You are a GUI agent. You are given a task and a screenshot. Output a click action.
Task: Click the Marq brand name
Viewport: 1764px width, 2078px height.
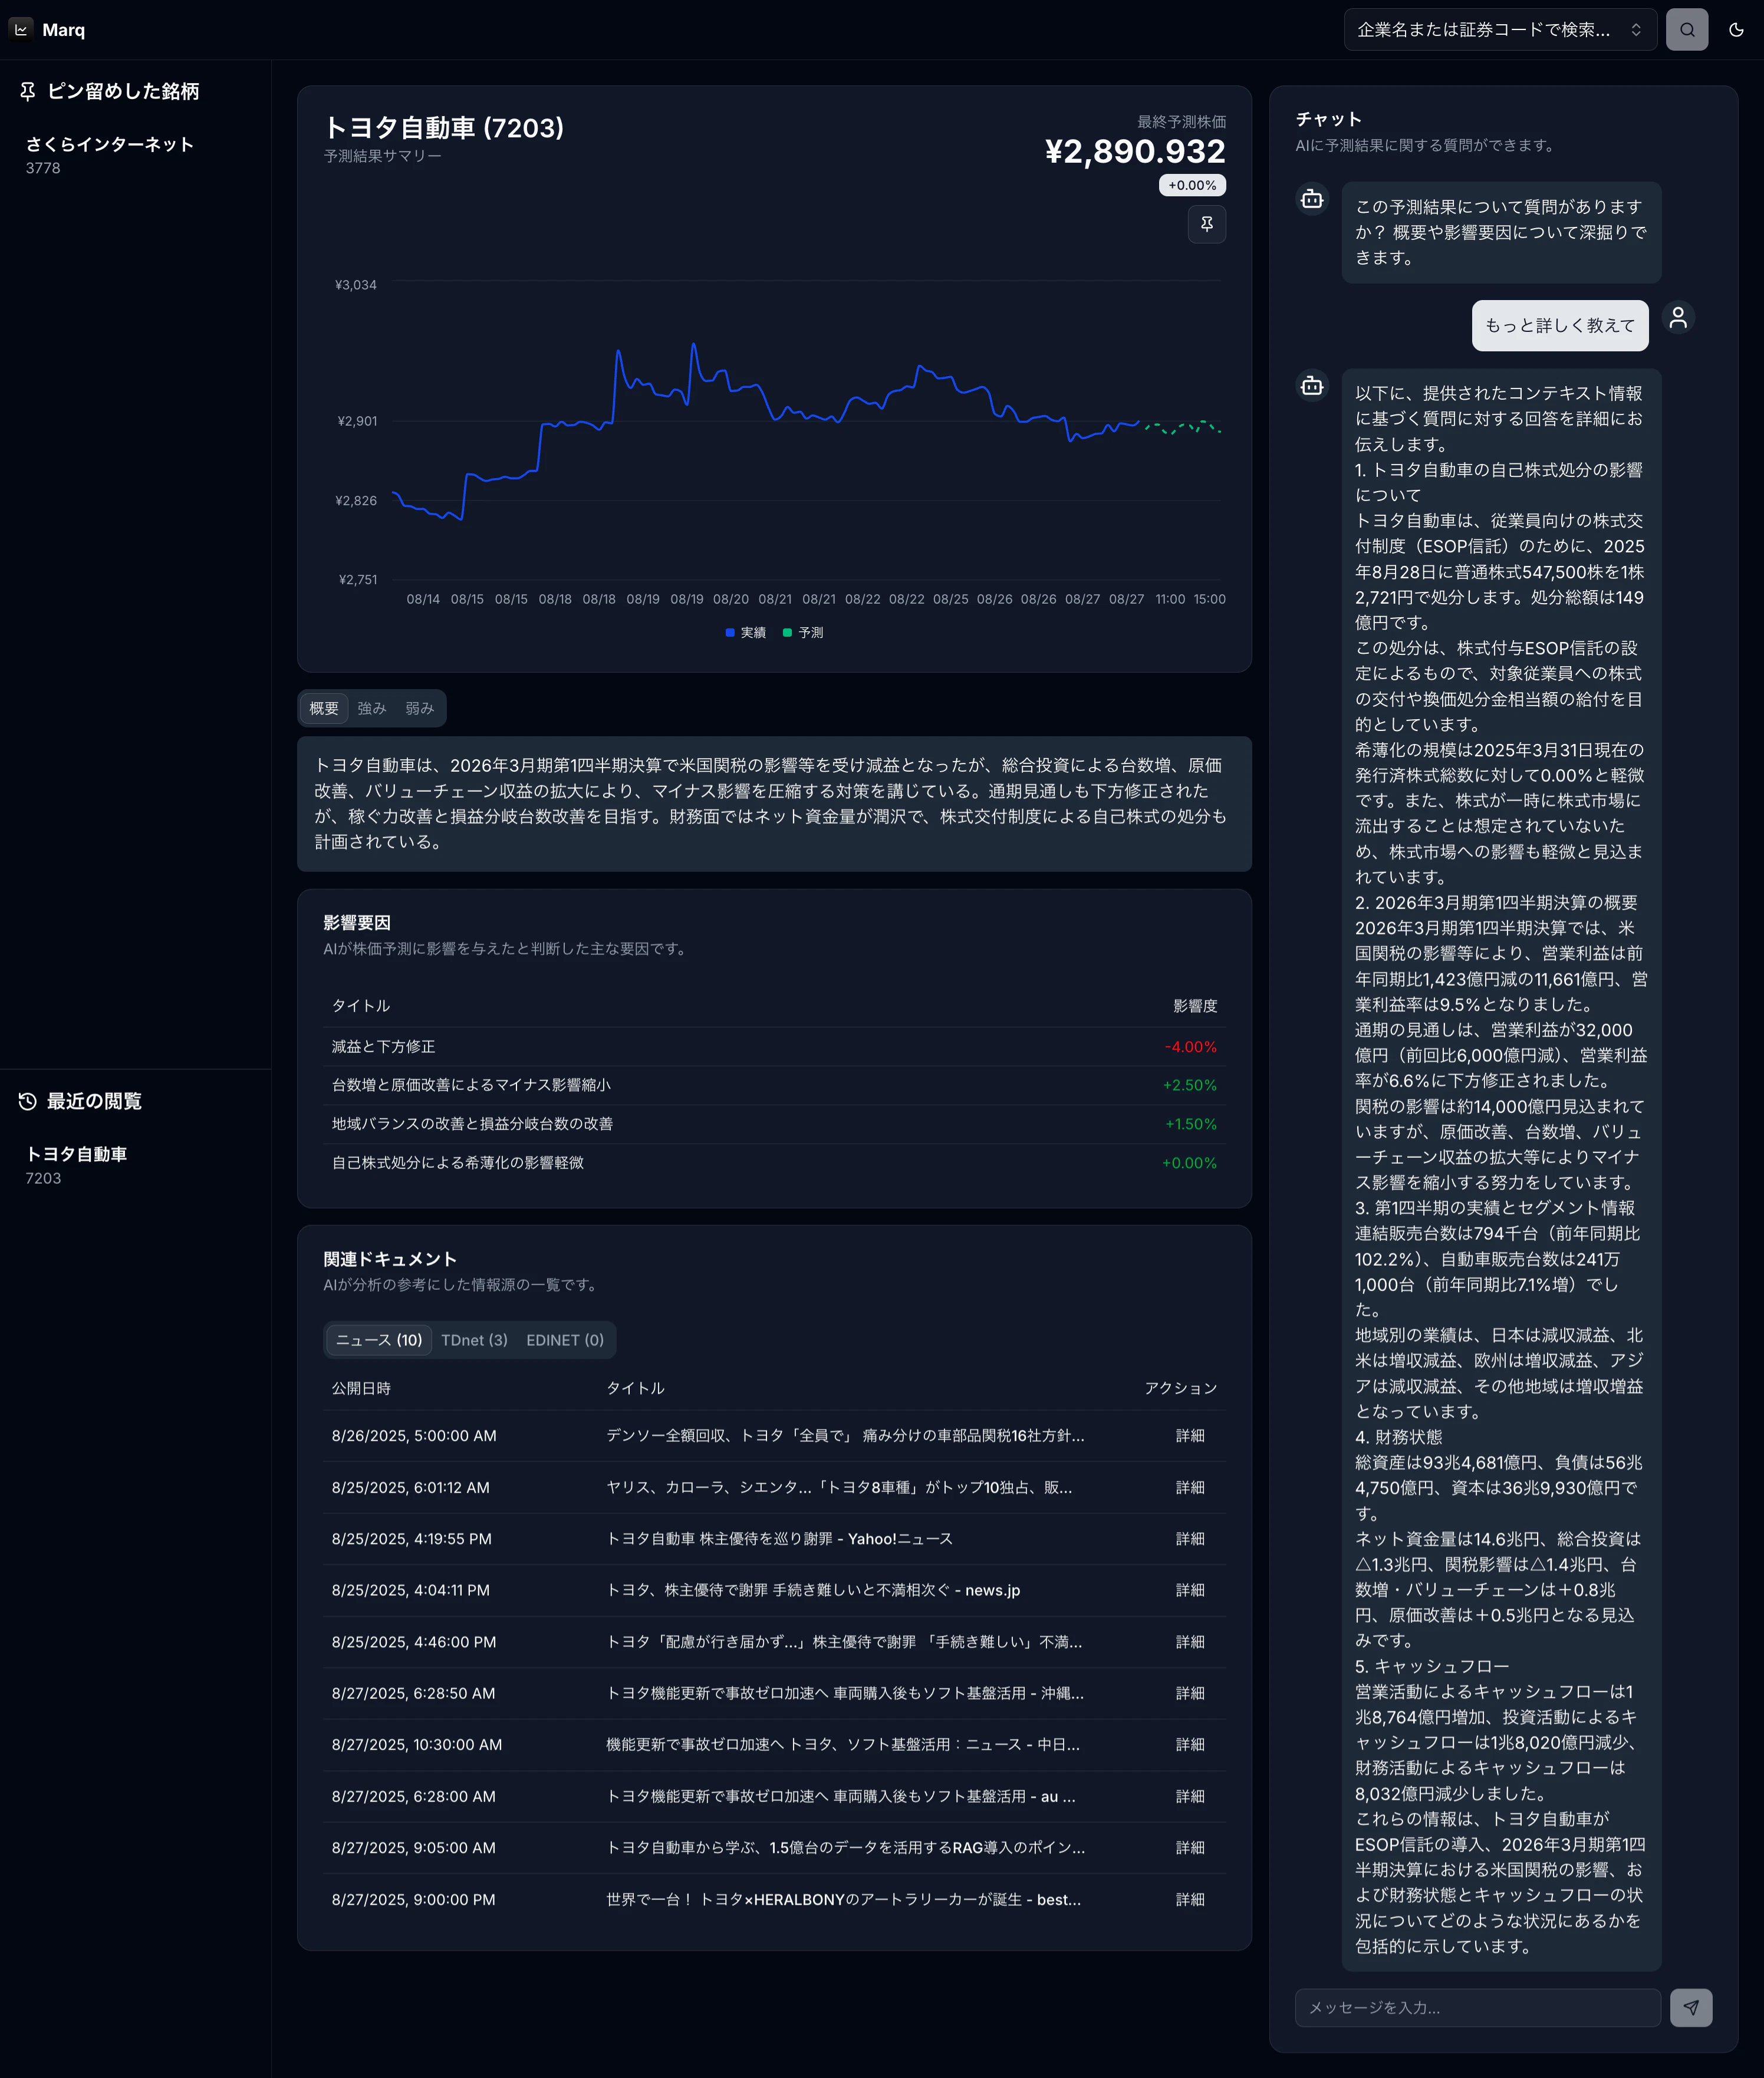click(63, 30)
